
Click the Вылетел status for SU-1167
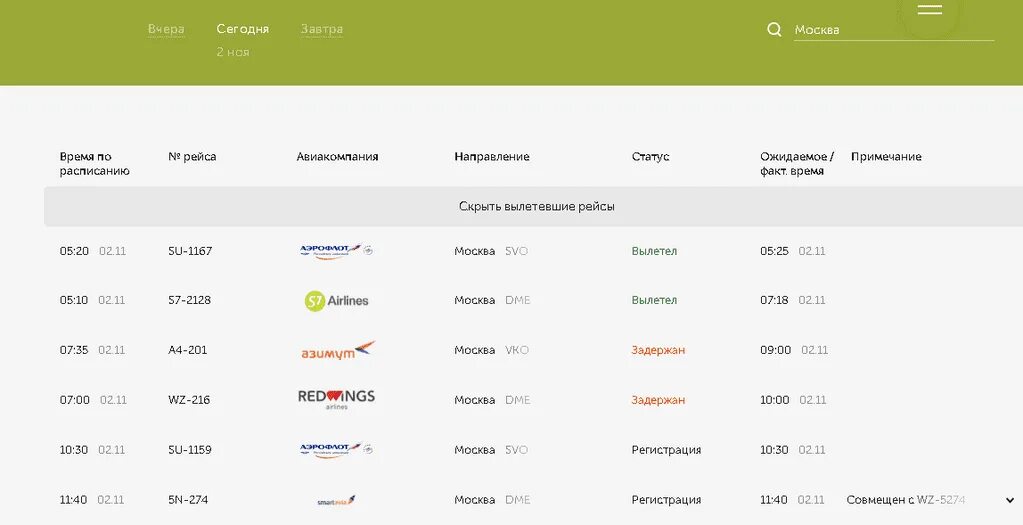654,251
